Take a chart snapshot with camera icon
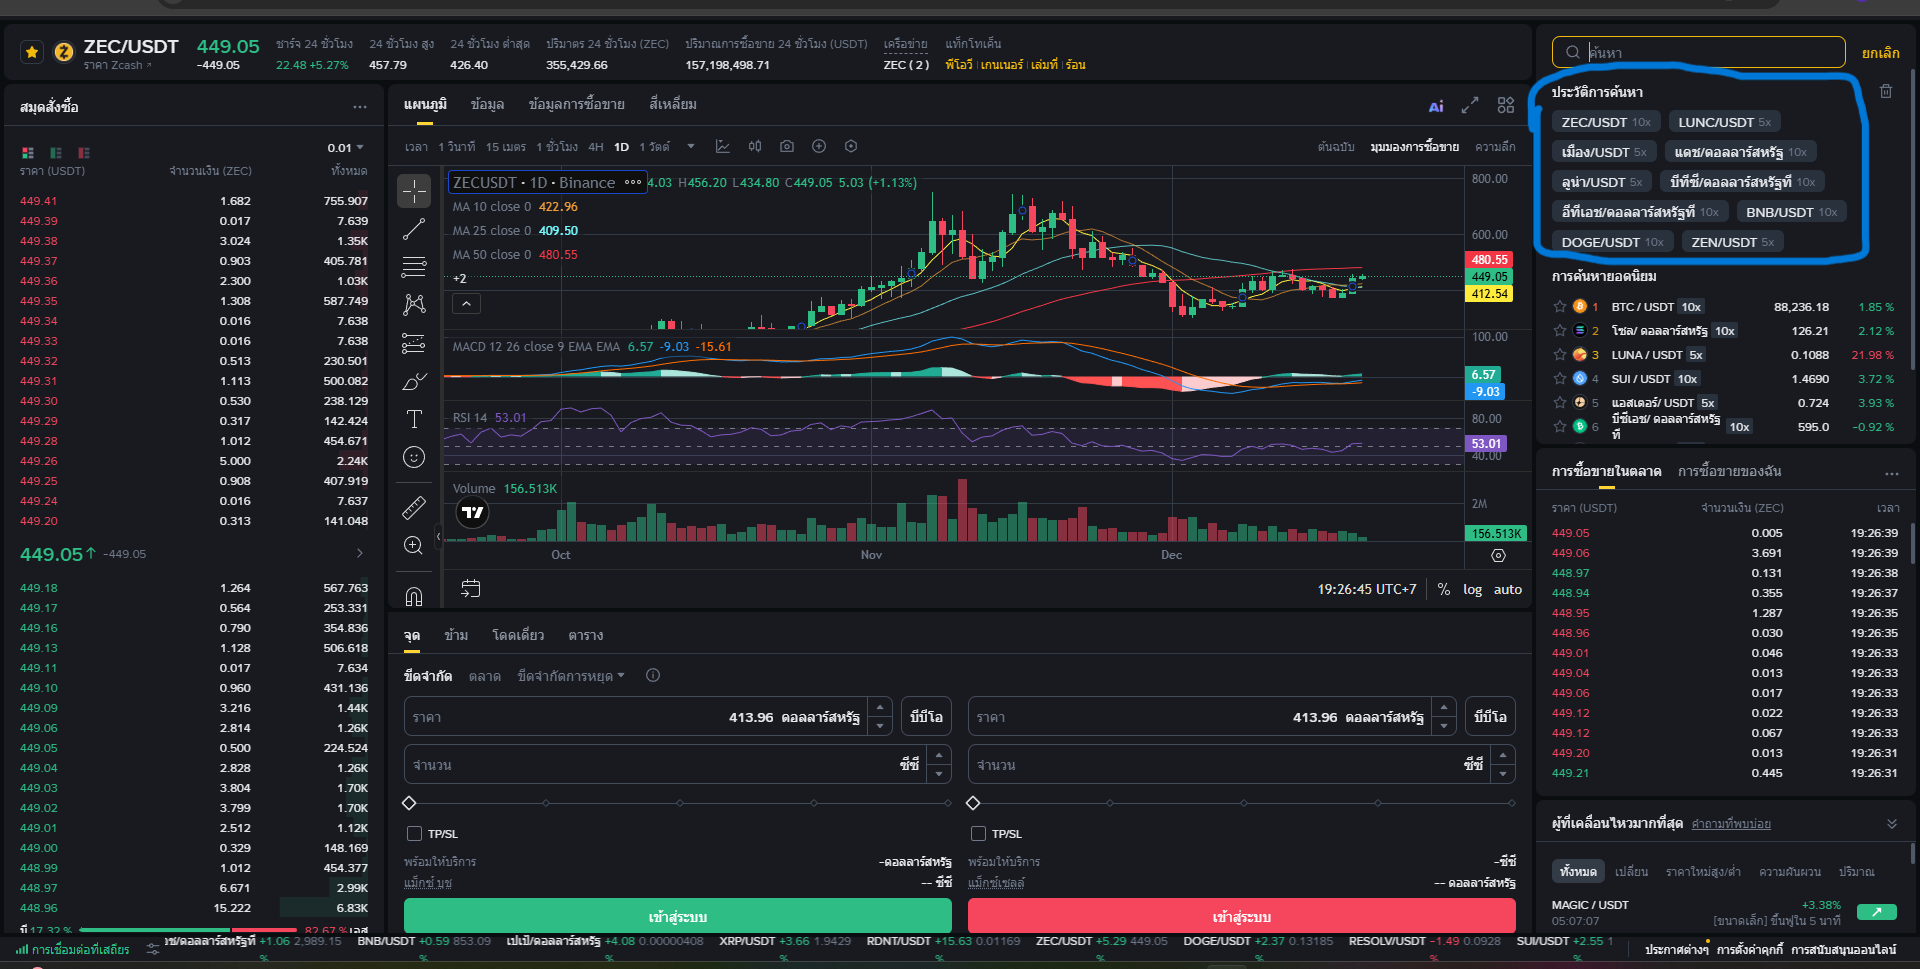1920x969 pixels. [x=787, y=147]
